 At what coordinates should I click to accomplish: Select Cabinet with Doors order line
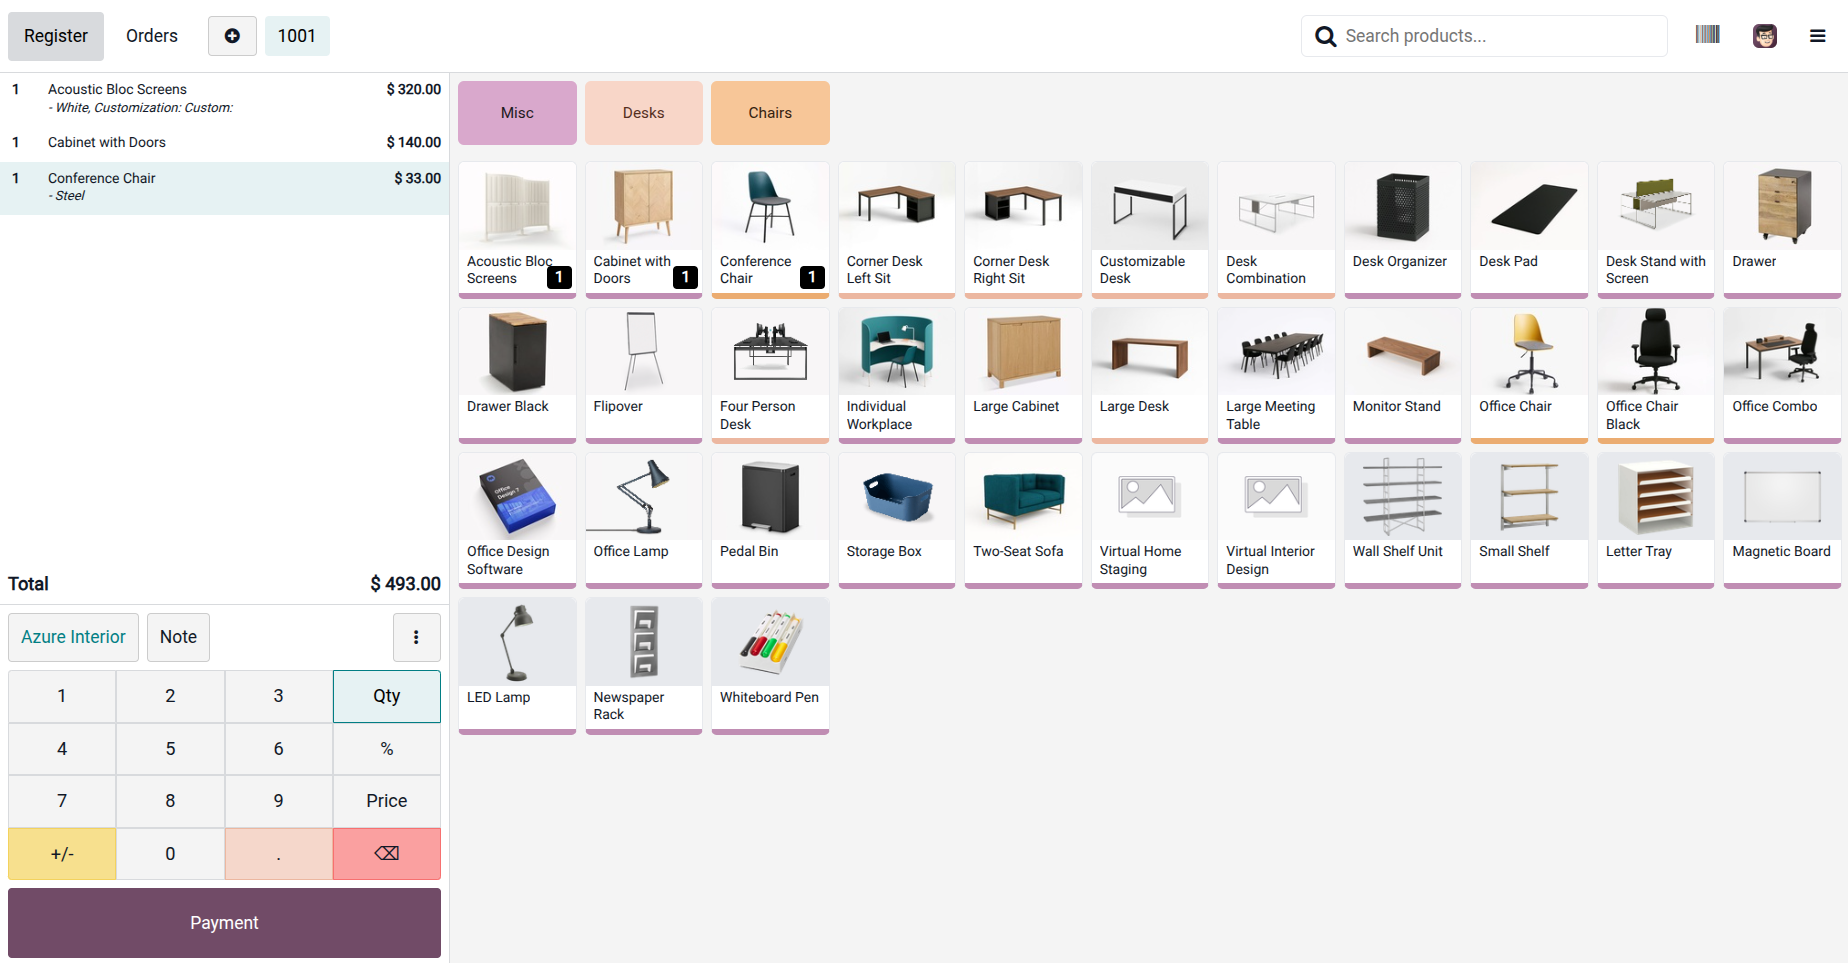pos(224,142)
